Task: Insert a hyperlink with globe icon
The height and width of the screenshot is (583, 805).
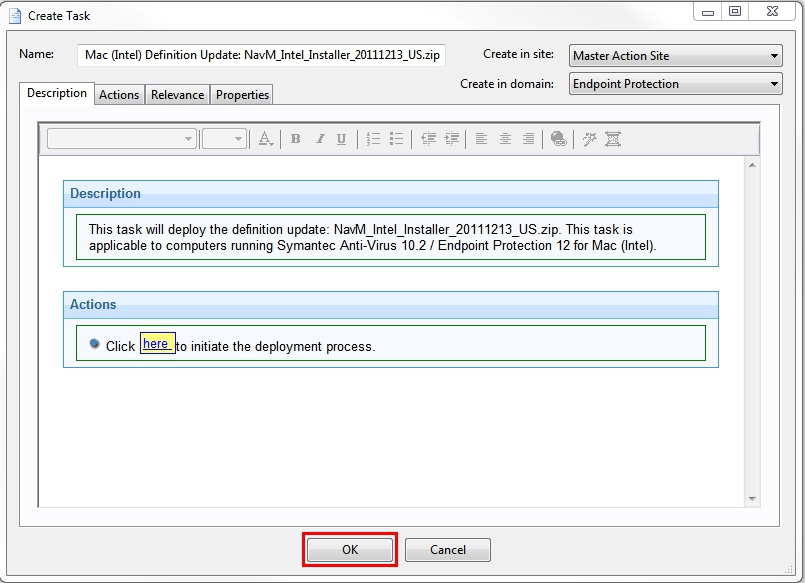Action: pyautogui.click(x=559, y=139)
